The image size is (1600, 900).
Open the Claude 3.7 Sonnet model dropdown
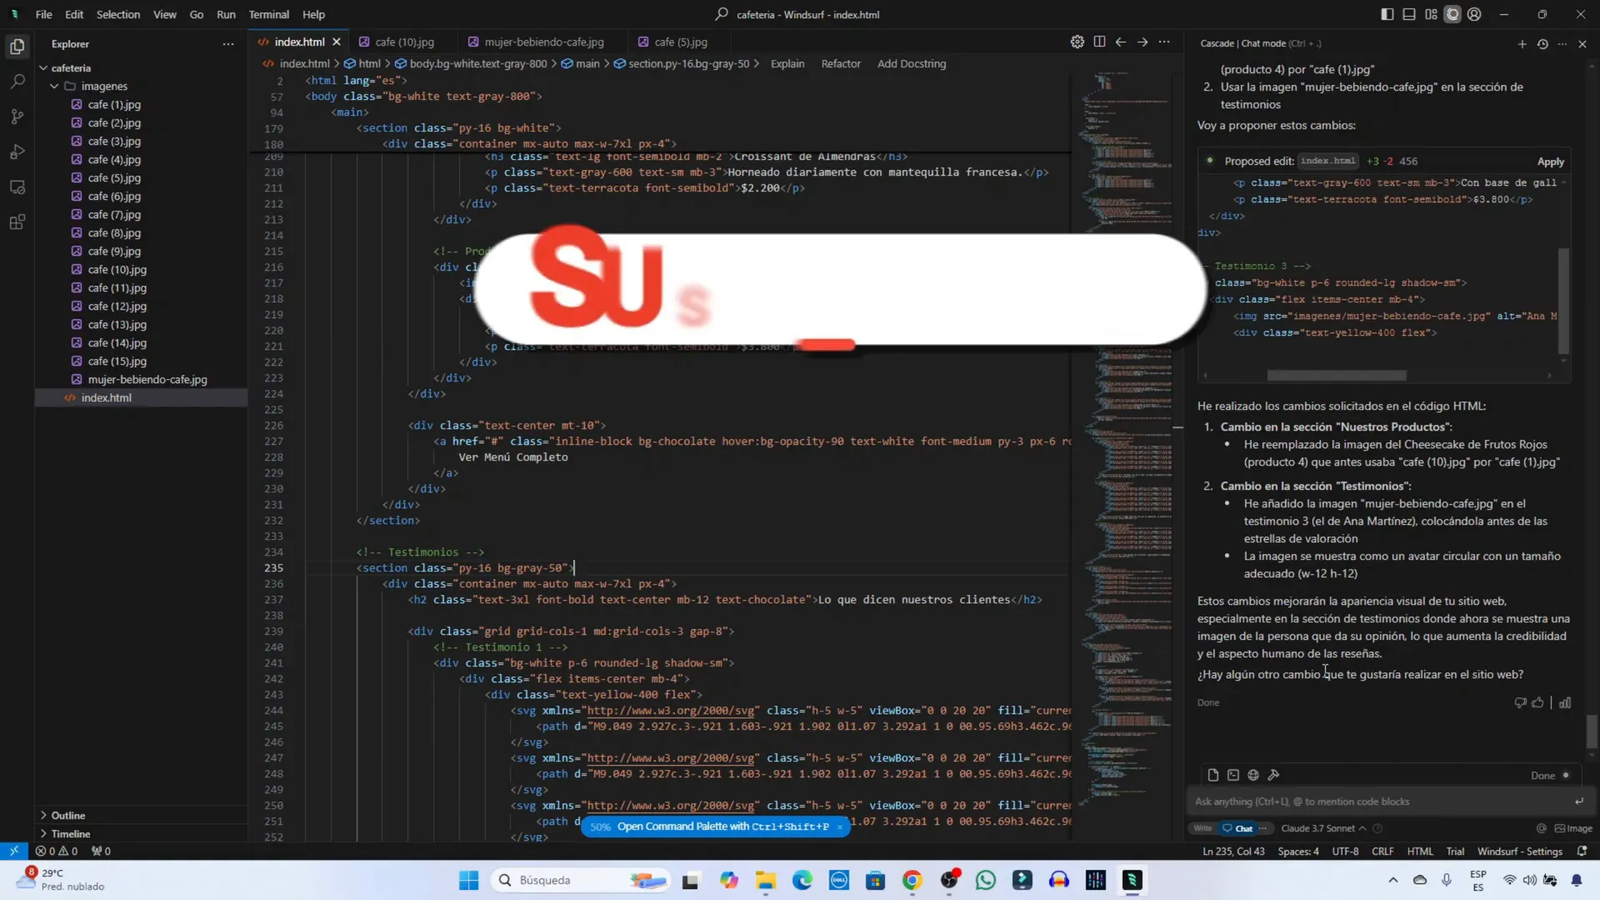point(1320,829)
